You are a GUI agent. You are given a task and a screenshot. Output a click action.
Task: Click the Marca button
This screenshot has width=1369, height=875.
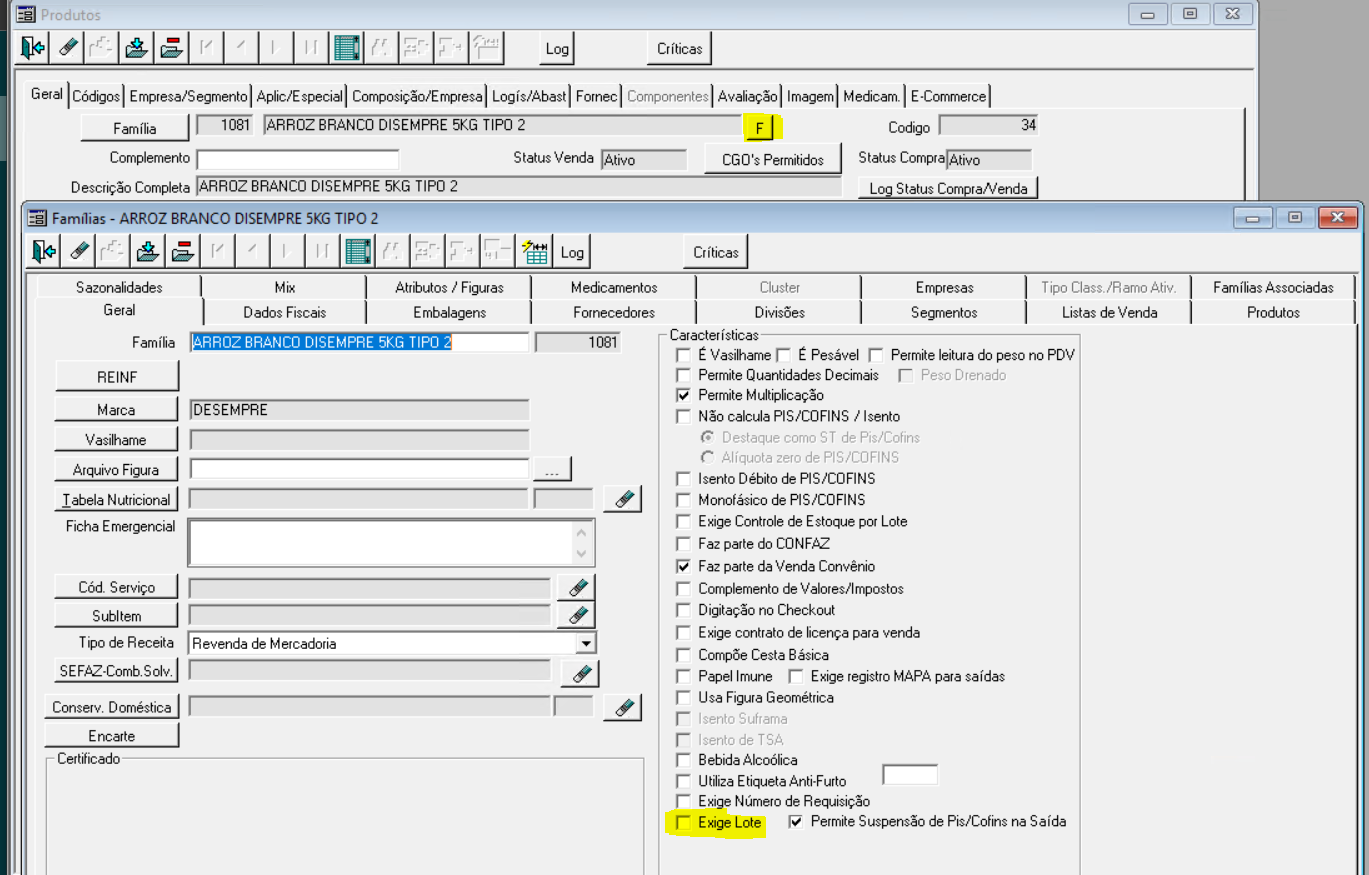coord(117,410)
